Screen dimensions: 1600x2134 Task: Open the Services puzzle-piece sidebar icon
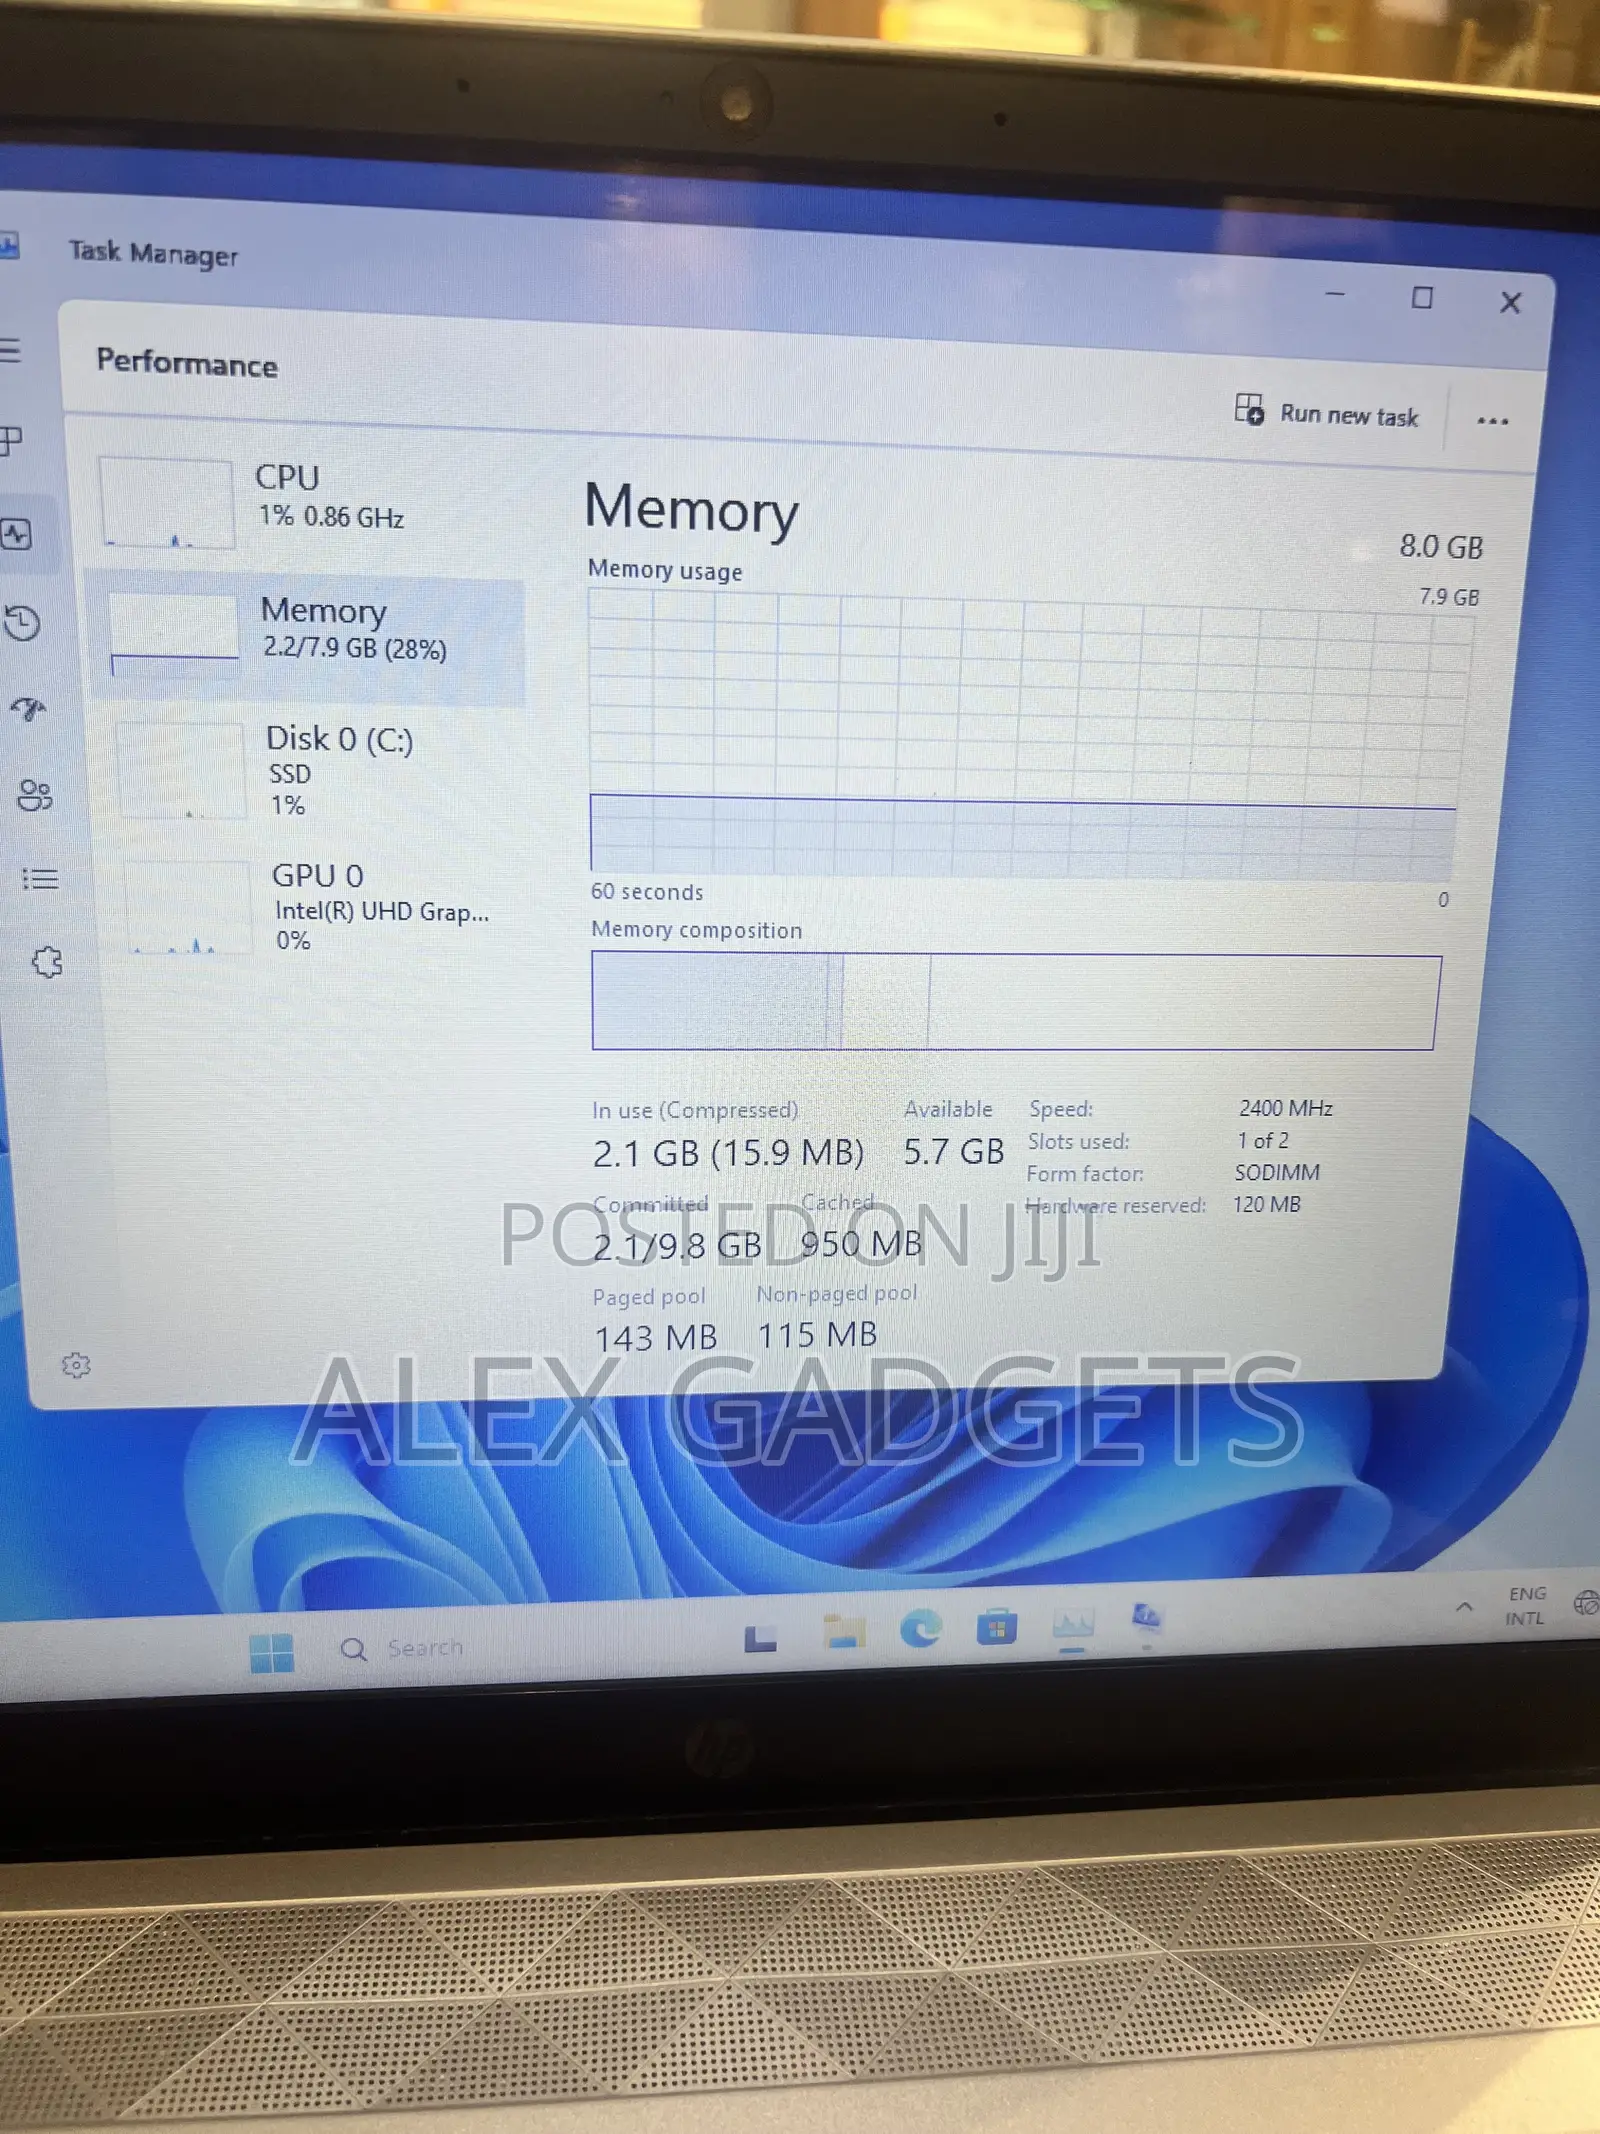click(x=47, y=962)
